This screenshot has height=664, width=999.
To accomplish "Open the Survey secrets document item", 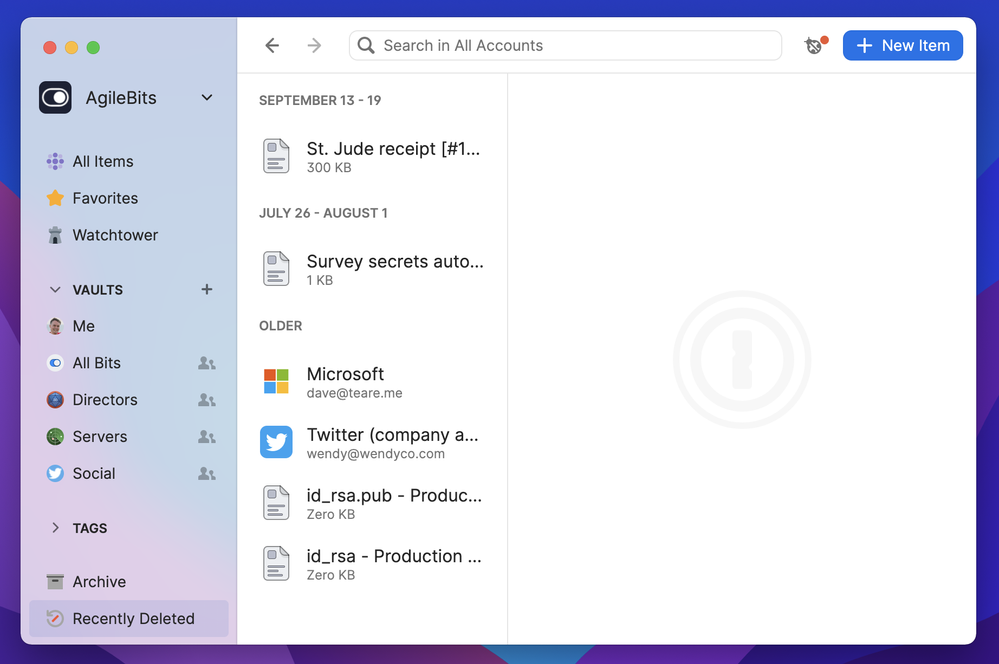I will tap(372, 270).
